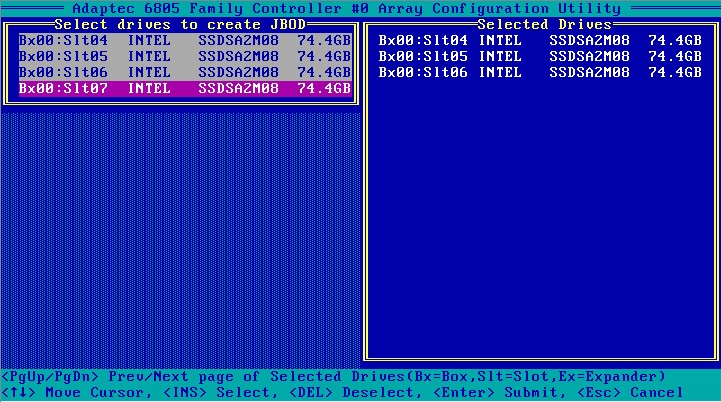The image size is (721, 402).
Task: Select the Bx00:Slt05 drive in the JBOD list
Action: [x=185, y=57]
